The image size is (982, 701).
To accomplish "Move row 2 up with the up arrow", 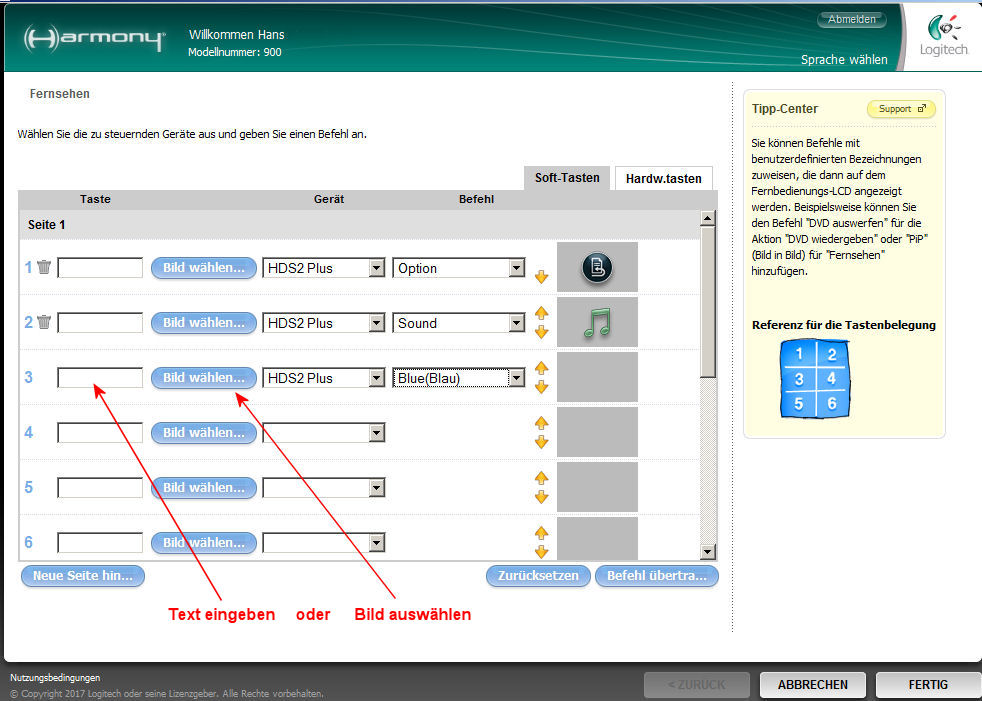I will coord(542,314).
